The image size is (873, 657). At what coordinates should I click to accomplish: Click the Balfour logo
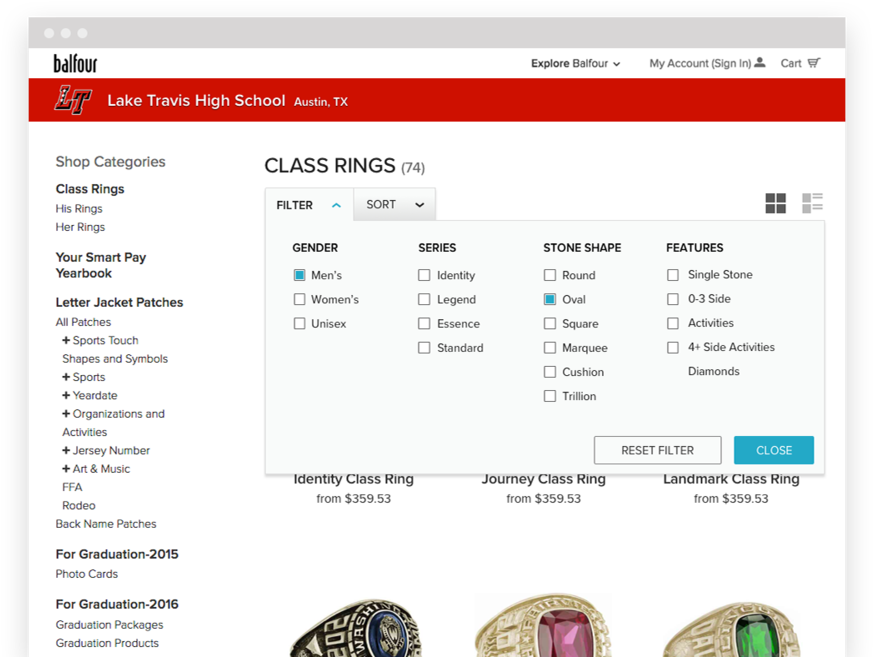coord(75,63)
